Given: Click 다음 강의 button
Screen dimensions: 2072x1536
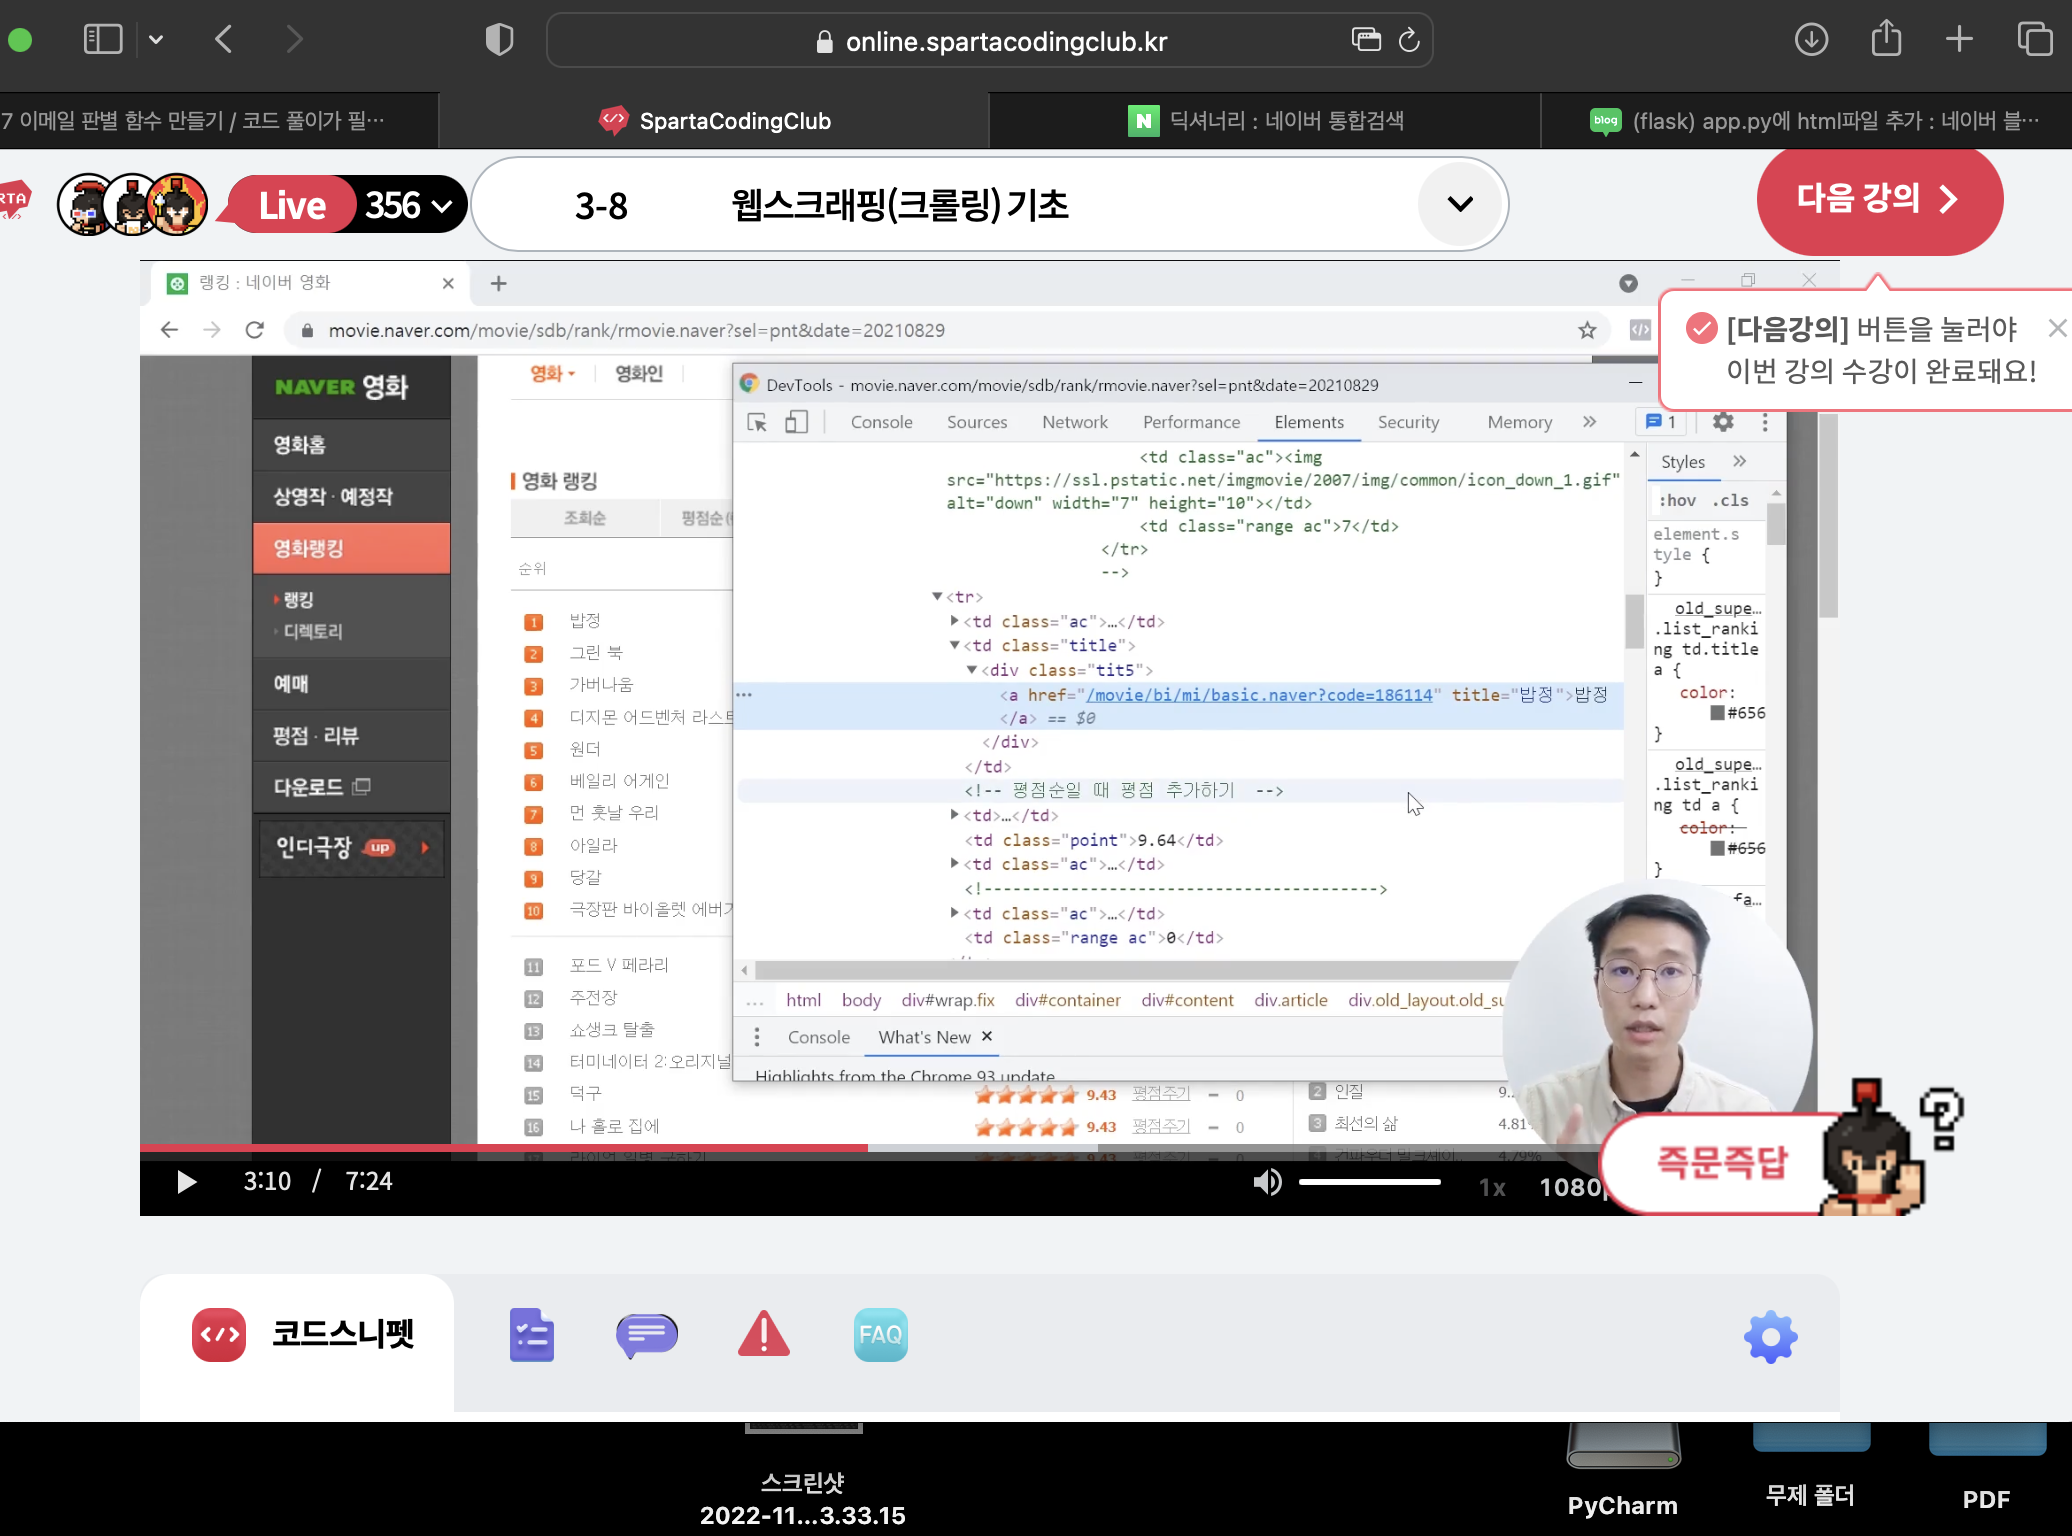Looking at the screenshot, I should 1879,199.
